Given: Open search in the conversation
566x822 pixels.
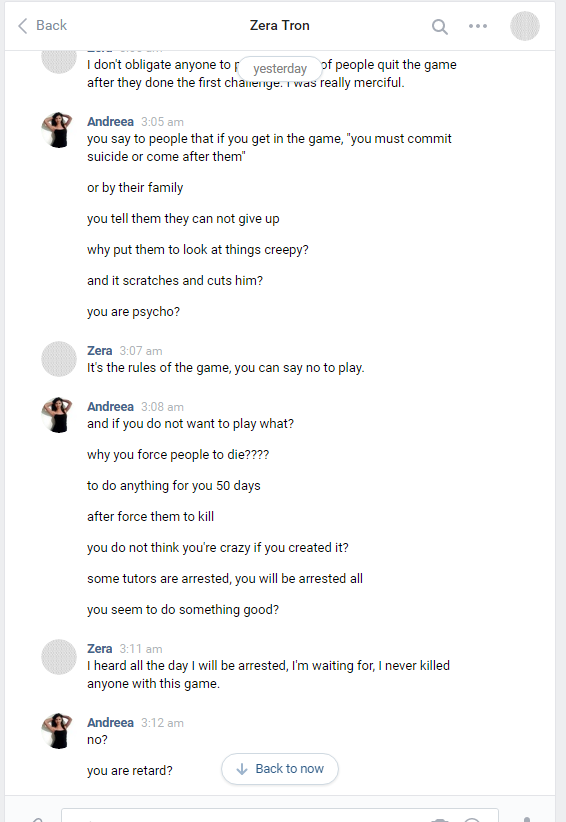Looking at the screenshot, I should click(x=440, y=26).
